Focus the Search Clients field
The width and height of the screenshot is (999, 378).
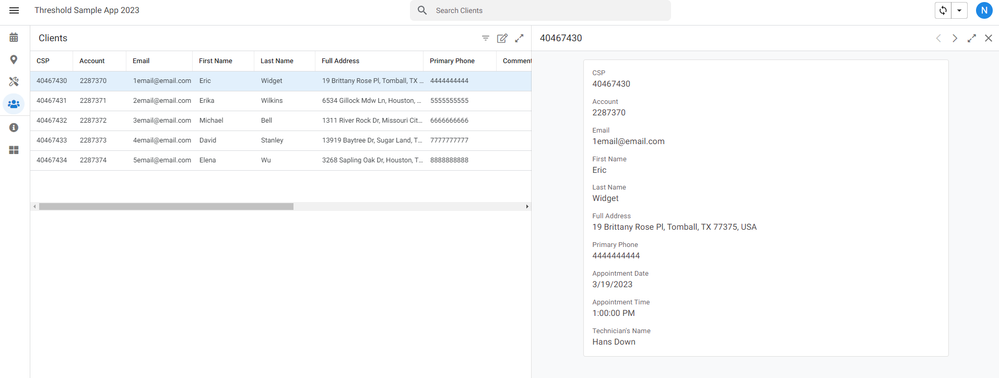540,11
